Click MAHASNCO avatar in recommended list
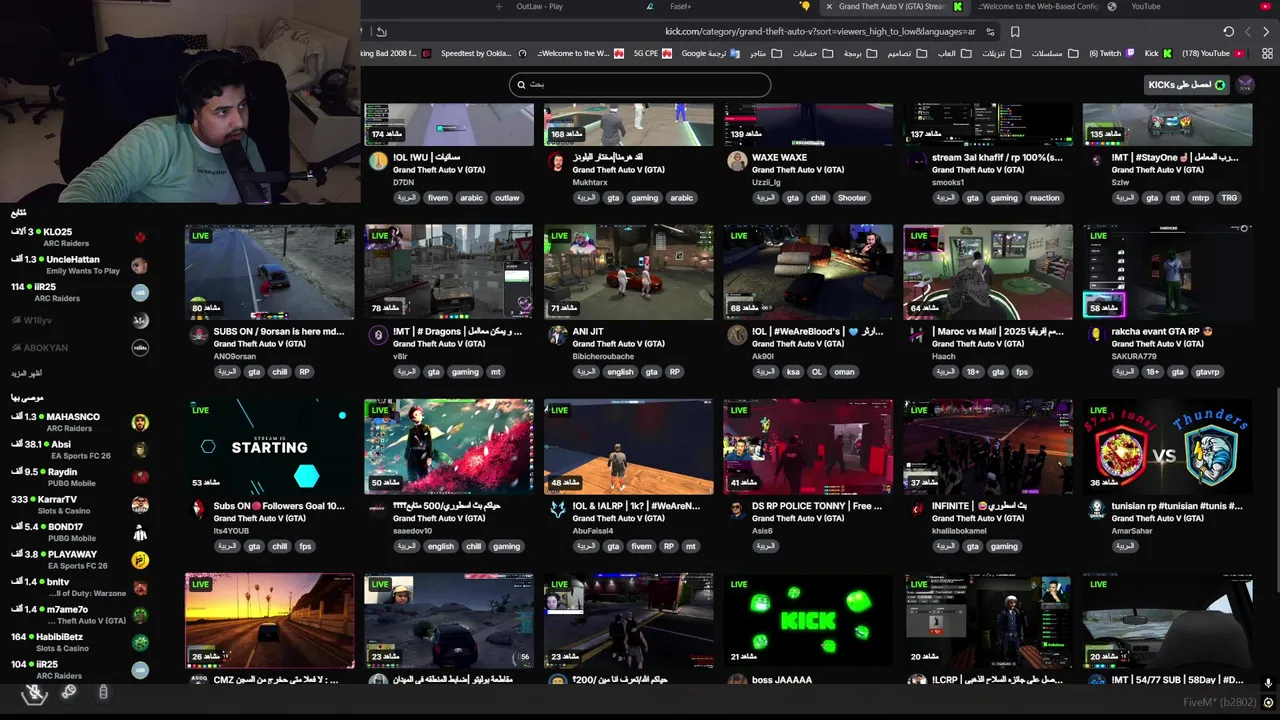1280x720 pixels. (x=140, y=422)
